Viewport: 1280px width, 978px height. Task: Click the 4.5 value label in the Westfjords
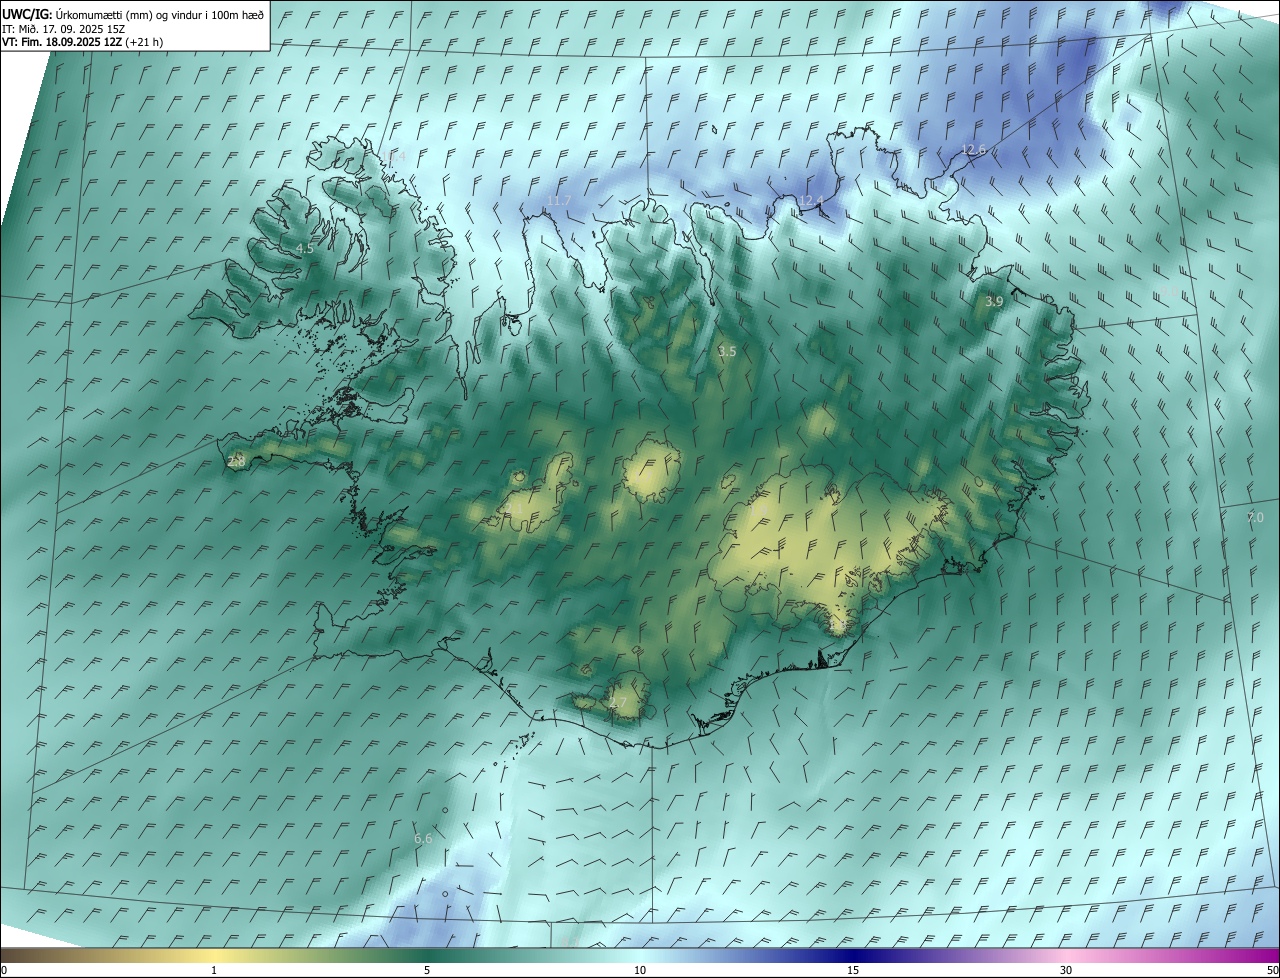click(x=305, y=248)
